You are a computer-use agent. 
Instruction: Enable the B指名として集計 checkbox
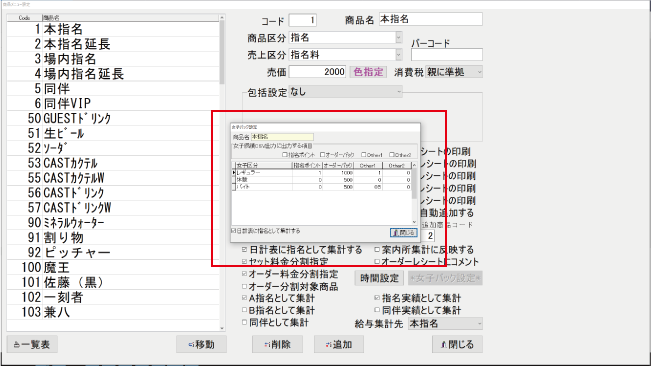245,310
